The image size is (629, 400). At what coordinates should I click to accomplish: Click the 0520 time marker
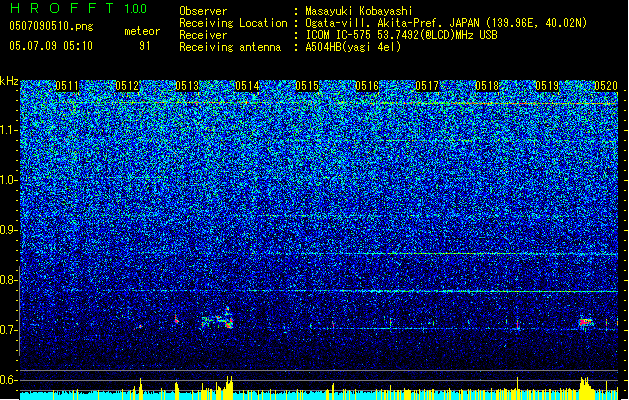pos(606,86)
